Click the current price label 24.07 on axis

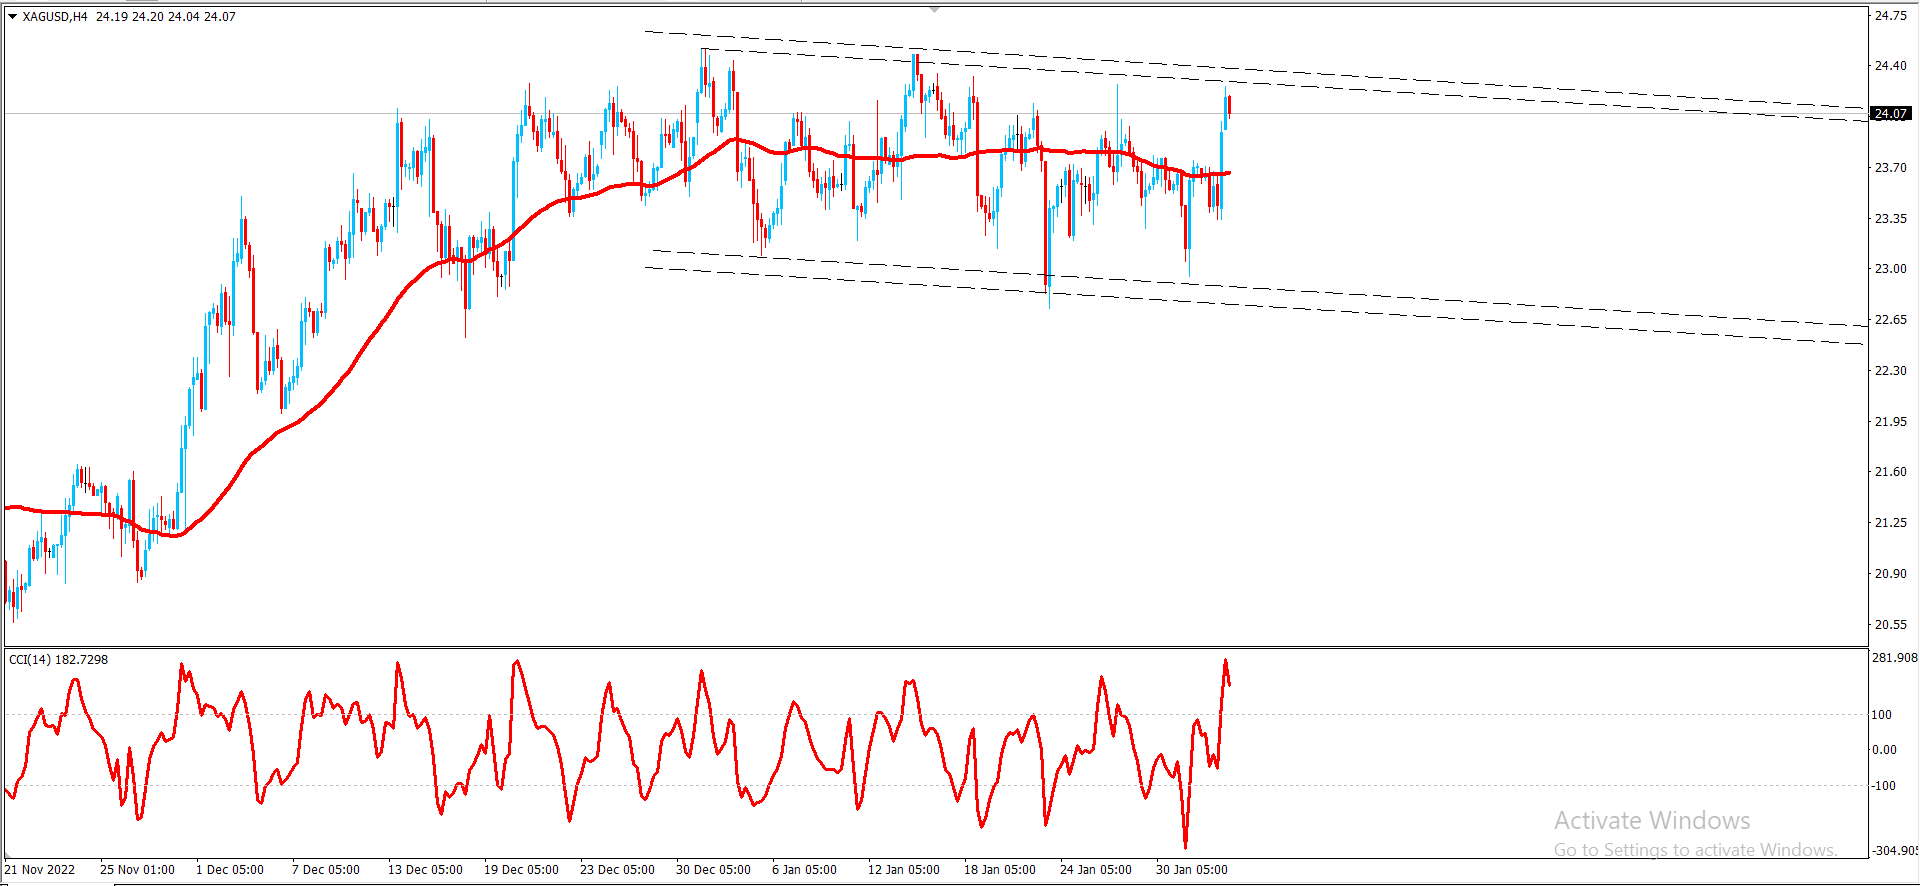tap(1891, 114)
